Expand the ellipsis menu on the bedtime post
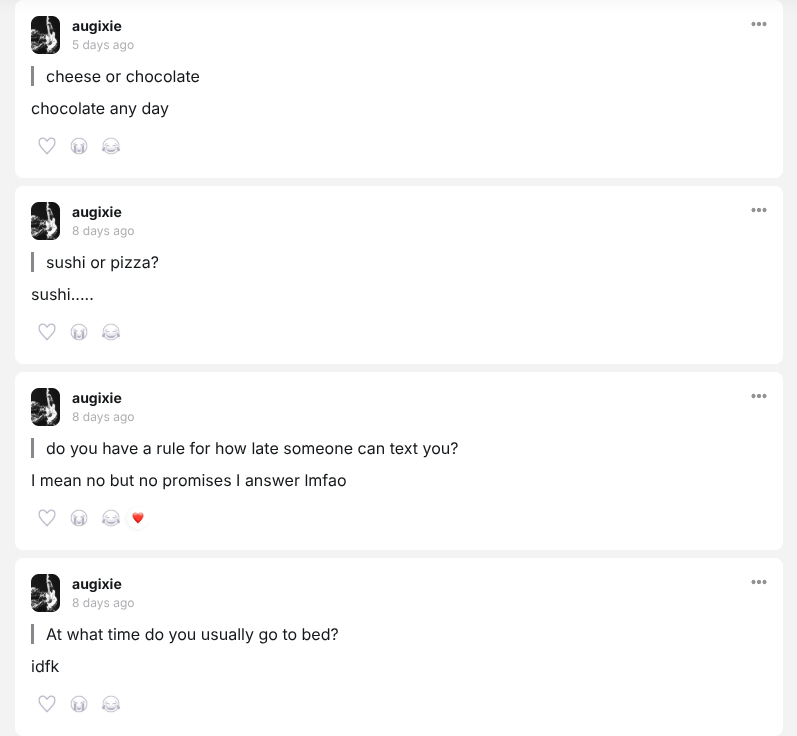Viewport: 797px width, 736px height. (x=759, y=582)
